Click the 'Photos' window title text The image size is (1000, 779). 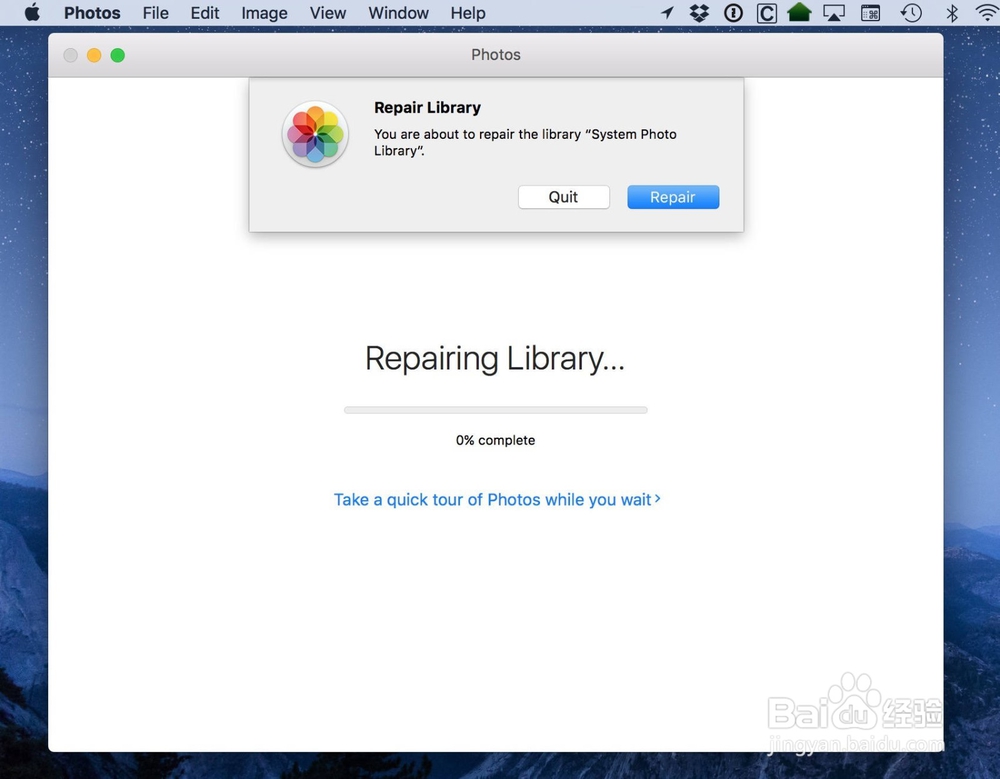(x=496, y=55)
